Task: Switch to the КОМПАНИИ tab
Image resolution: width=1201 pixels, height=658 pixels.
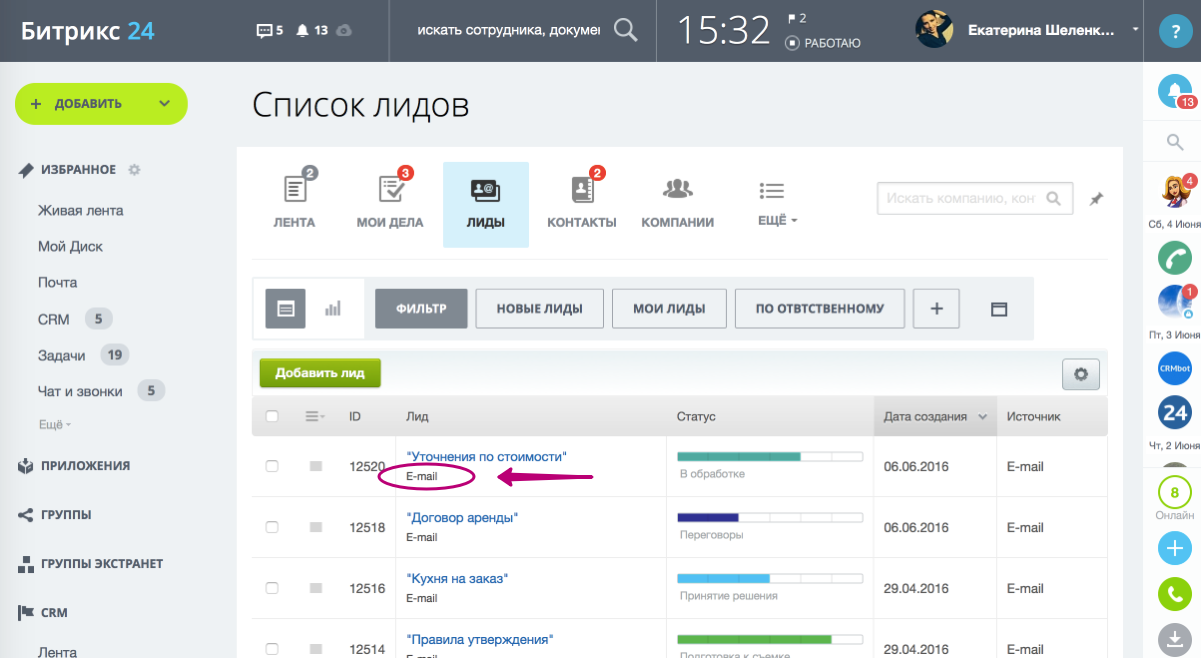Action: (678, 204)
